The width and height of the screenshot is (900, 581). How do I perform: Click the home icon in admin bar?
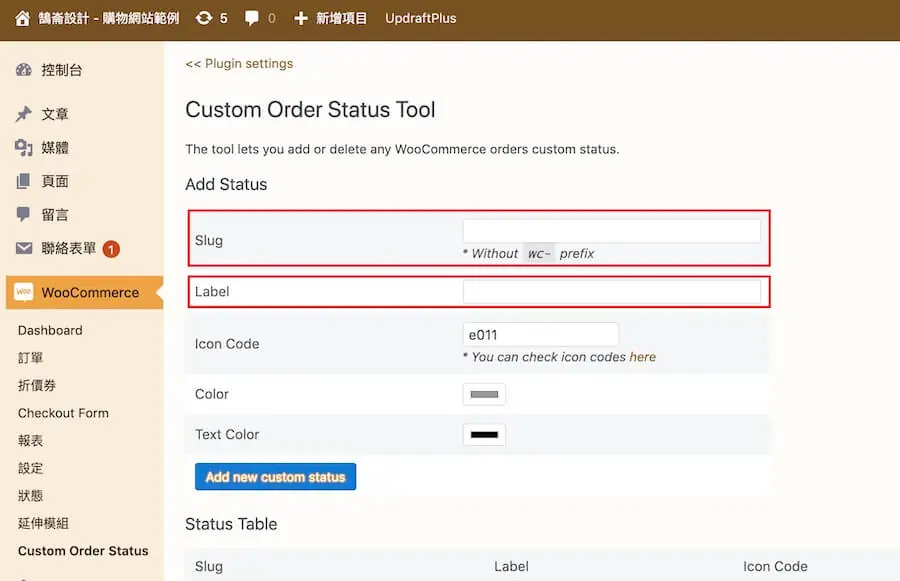click(22, 18)
